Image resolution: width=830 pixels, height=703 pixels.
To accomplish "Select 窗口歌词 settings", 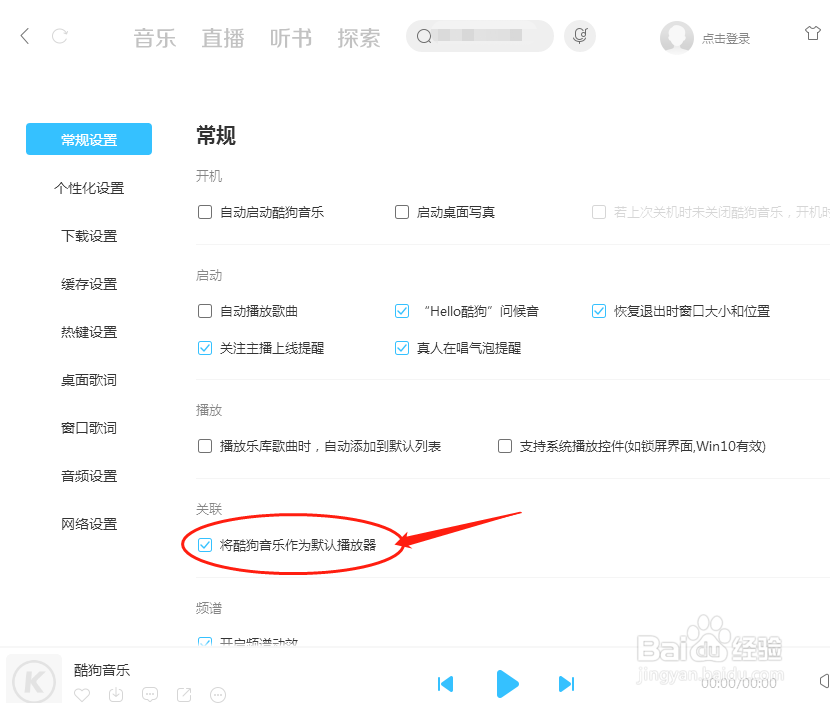I will pos(89,428).
